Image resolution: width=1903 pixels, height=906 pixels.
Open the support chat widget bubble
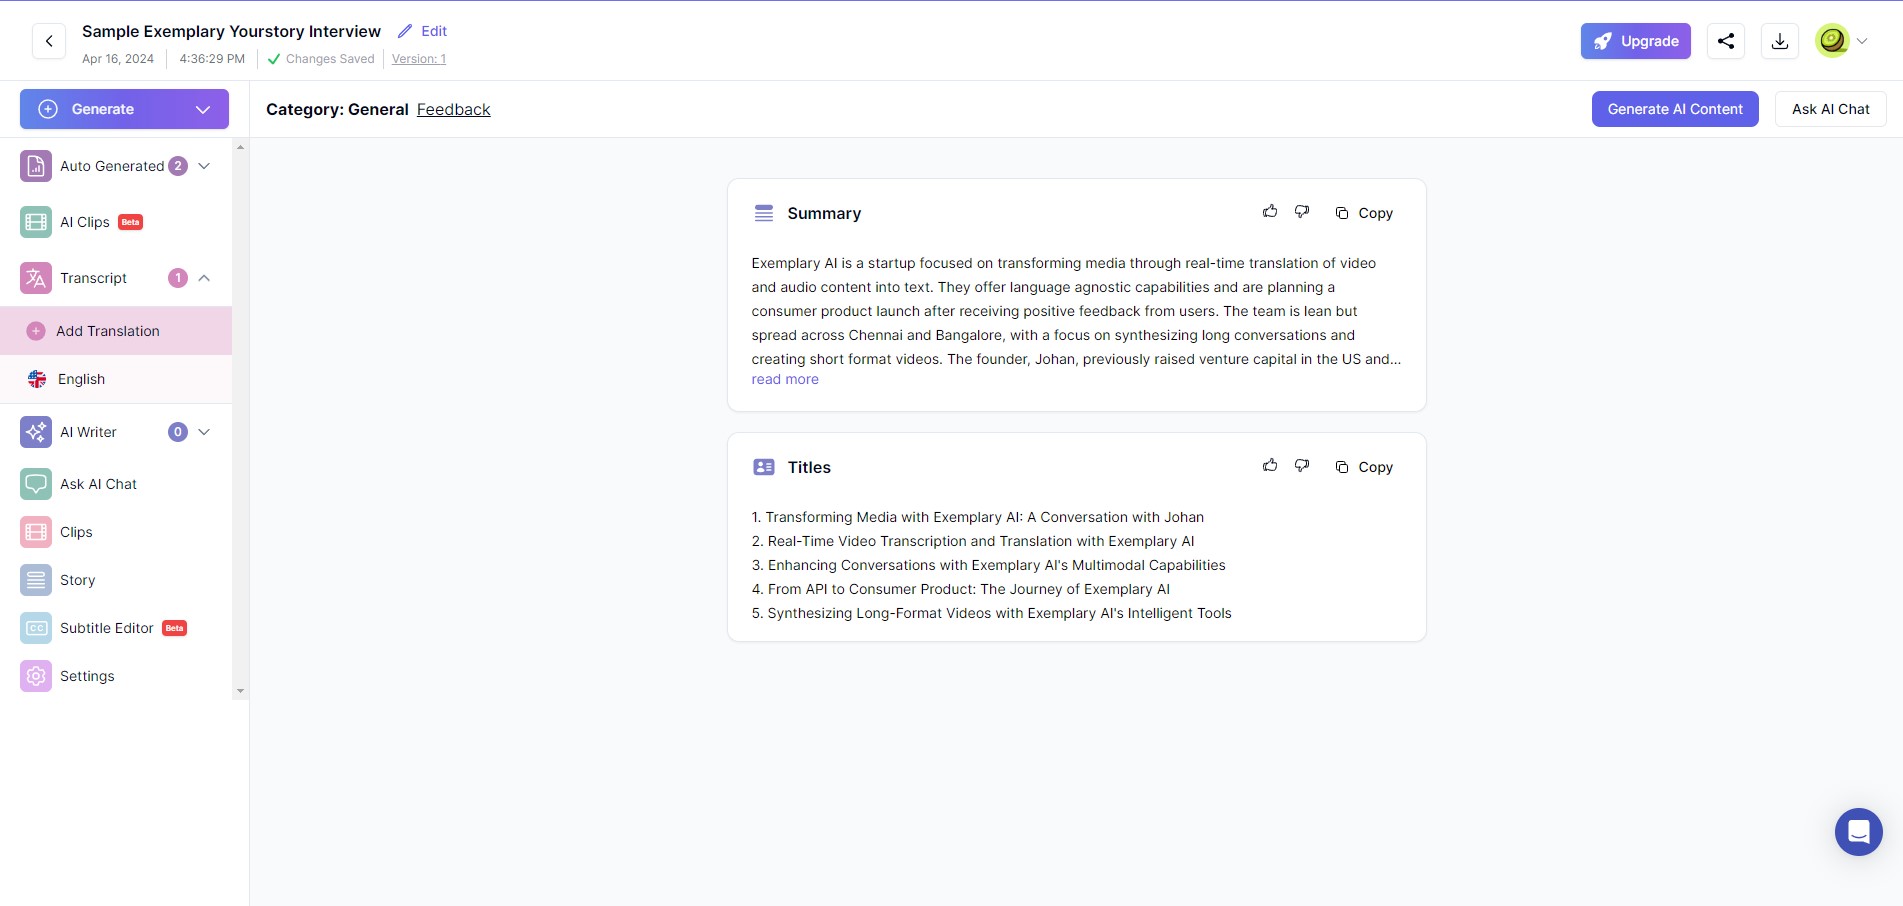tap(1859, 832)
